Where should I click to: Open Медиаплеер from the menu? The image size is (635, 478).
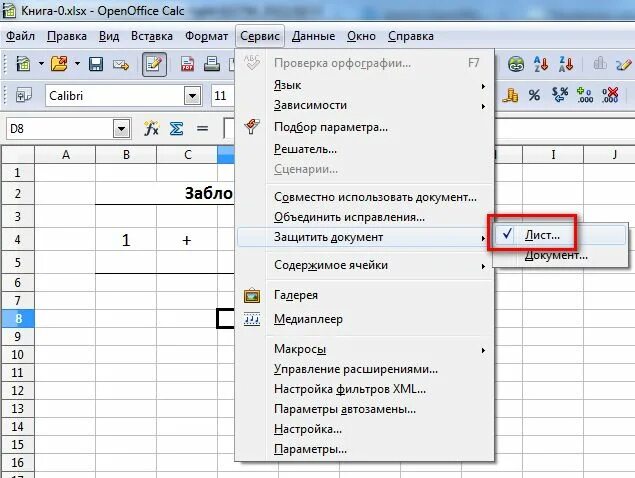click(364, 319)
